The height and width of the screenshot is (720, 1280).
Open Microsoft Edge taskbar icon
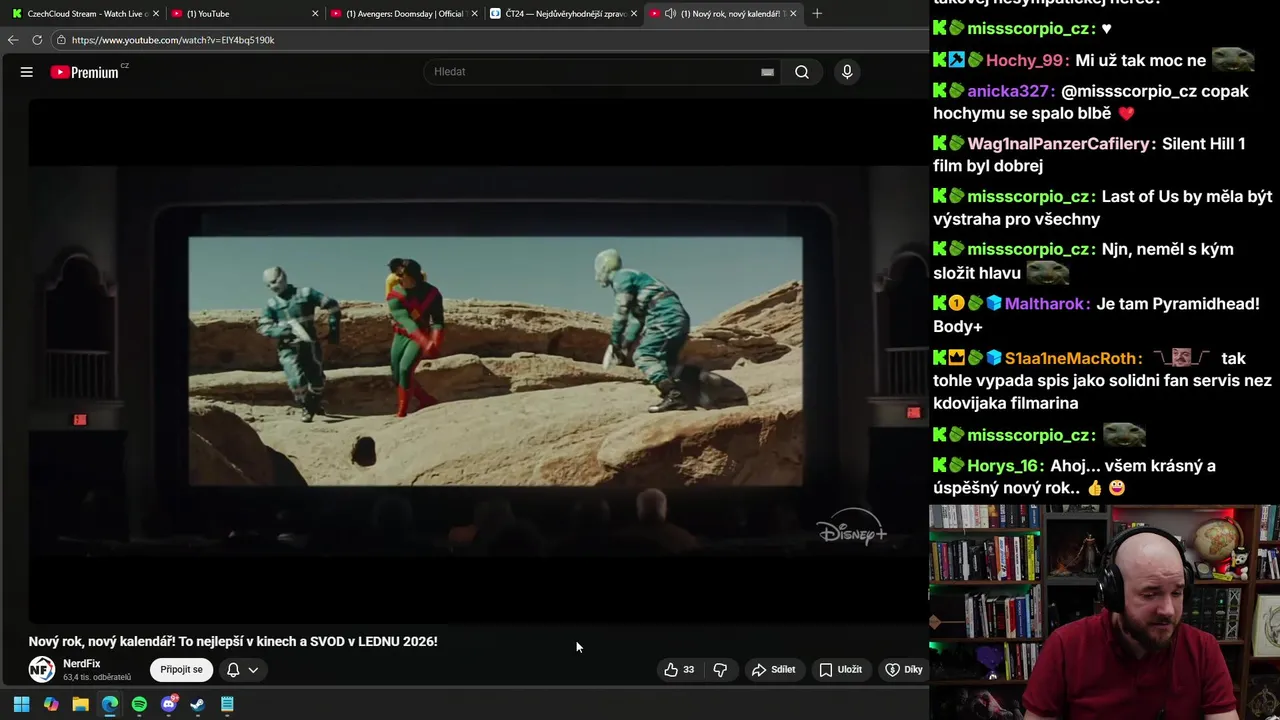click(x=110, y=704)
